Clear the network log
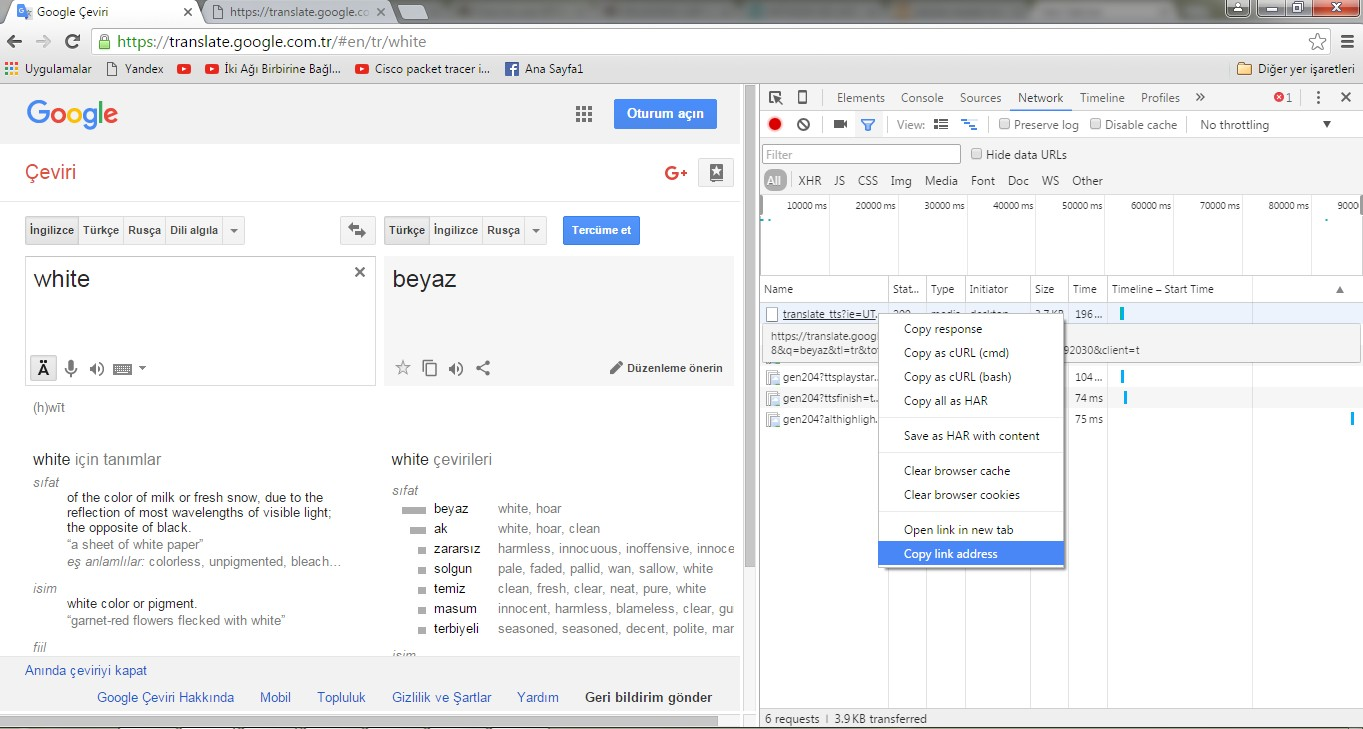The width and height of the screenshot is (1363, 729). click(803, 125)
